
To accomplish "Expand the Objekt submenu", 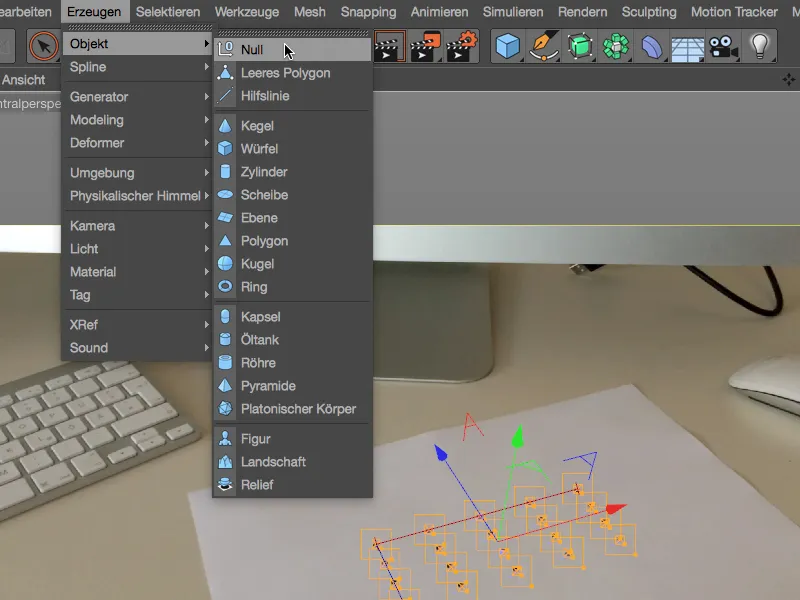I will click(137, 44).
